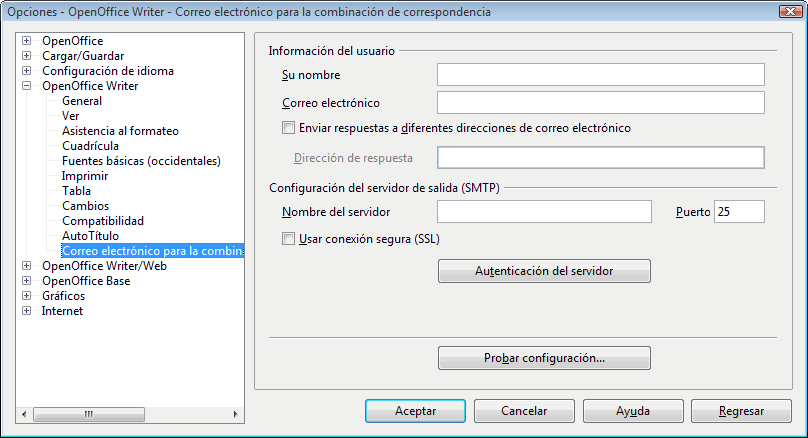Expand the Cargar/Guardar node
The image size is (808, 438).
(27, 56)
